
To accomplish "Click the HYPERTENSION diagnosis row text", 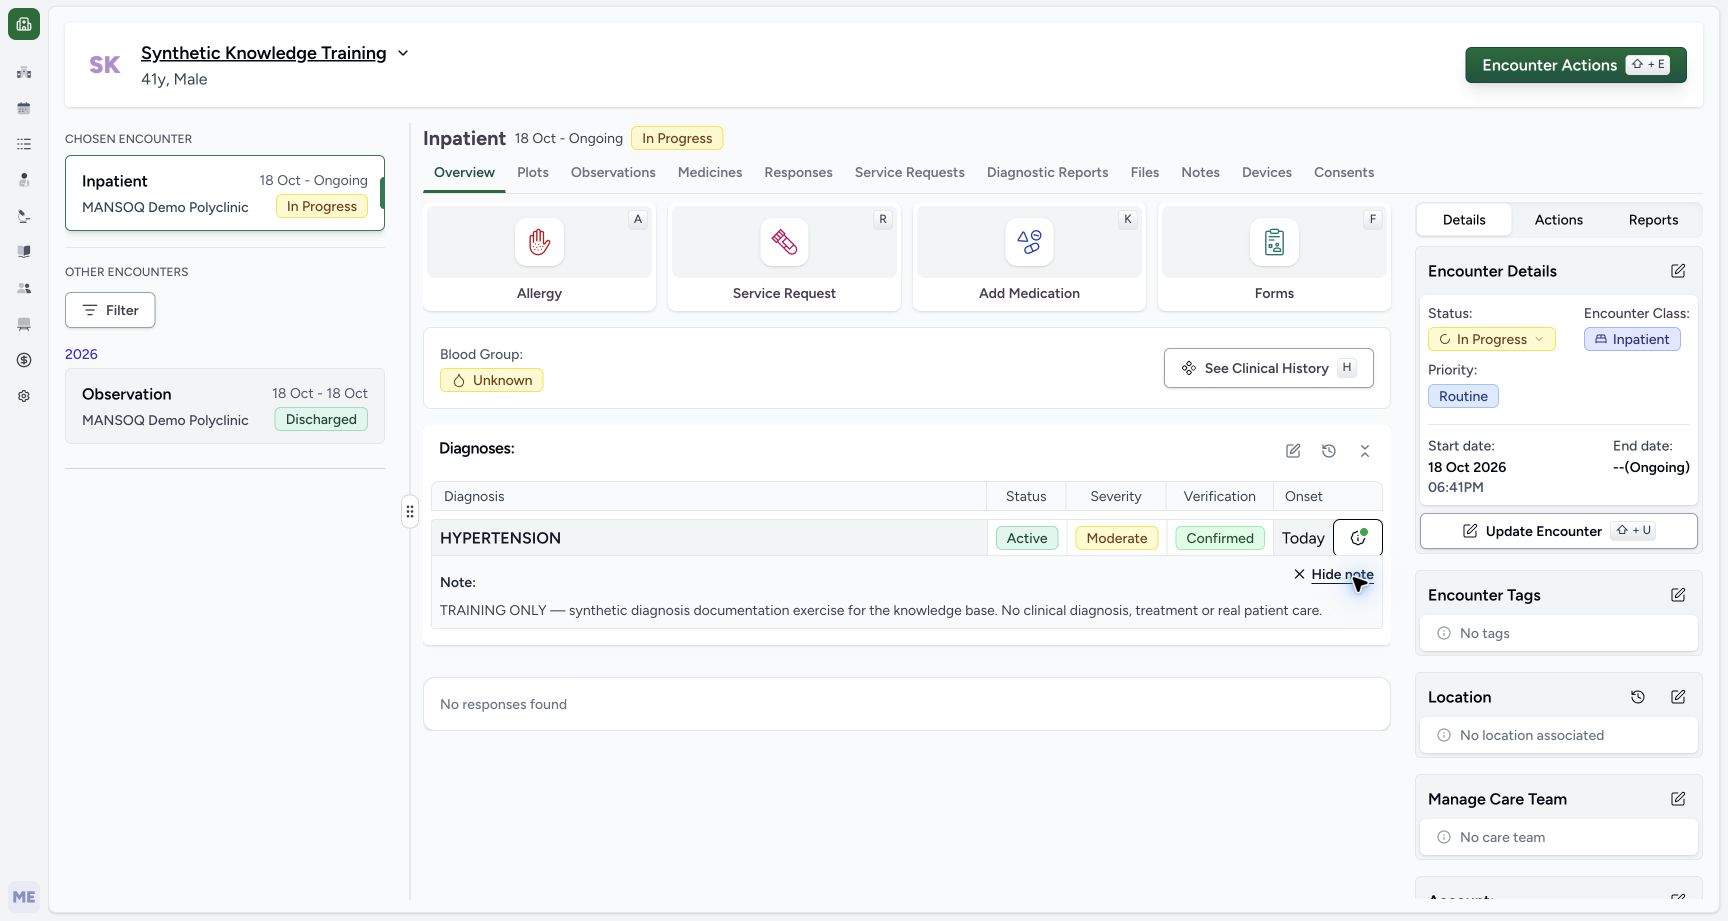I will click(500, 538).
